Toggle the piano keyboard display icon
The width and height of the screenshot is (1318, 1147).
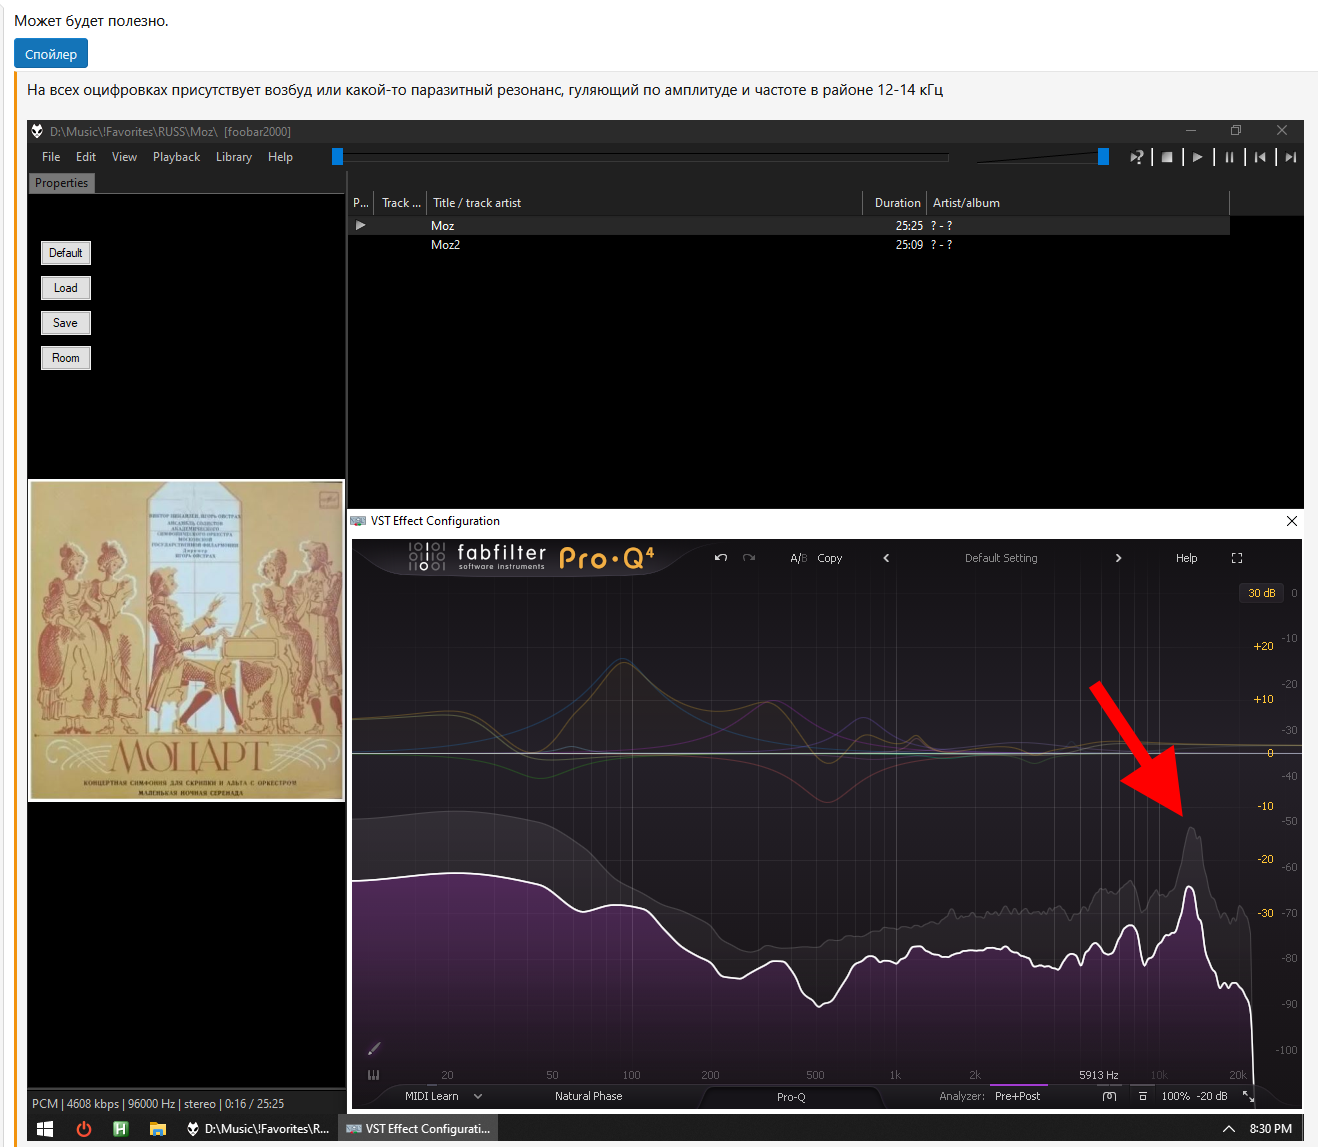pos(374,1075)
